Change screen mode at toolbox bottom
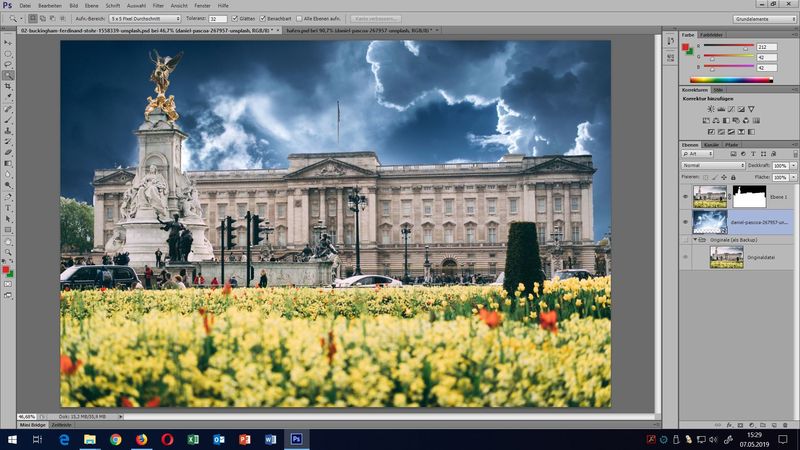The height and width of the screenshot is (450, 800). [x=8, y=295]
